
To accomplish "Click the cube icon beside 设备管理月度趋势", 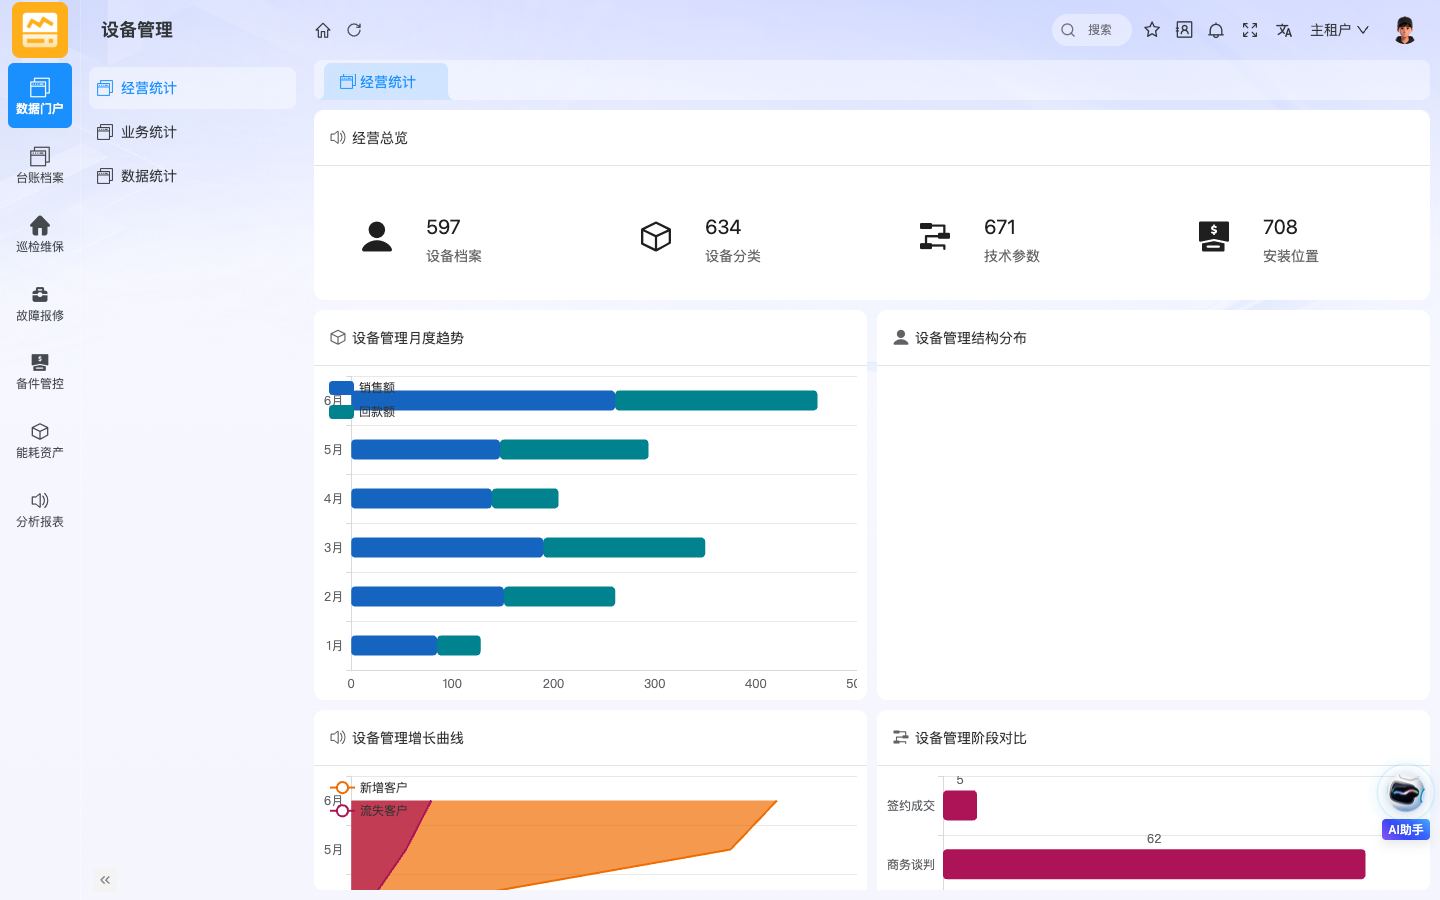I will click(x=338, y=337).
